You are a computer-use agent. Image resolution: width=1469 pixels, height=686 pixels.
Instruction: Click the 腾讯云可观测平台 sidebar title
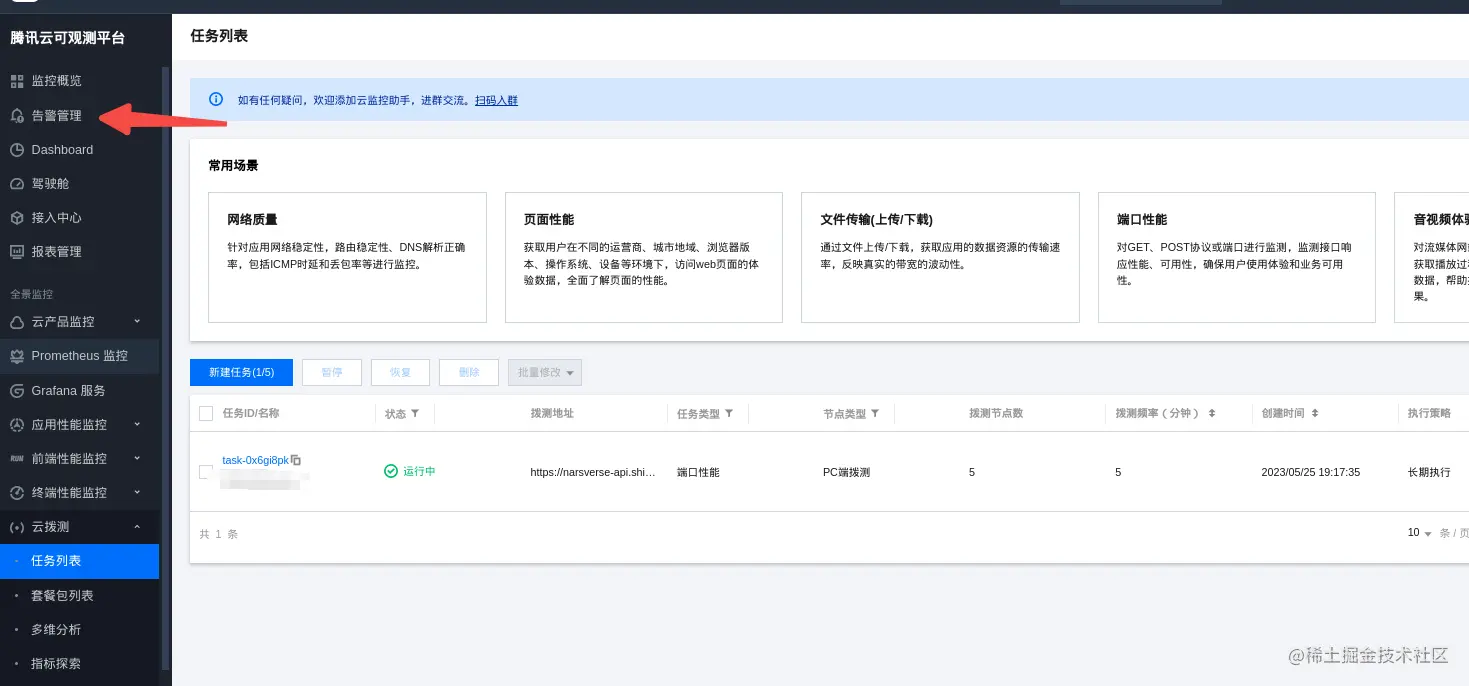[68, 38]
